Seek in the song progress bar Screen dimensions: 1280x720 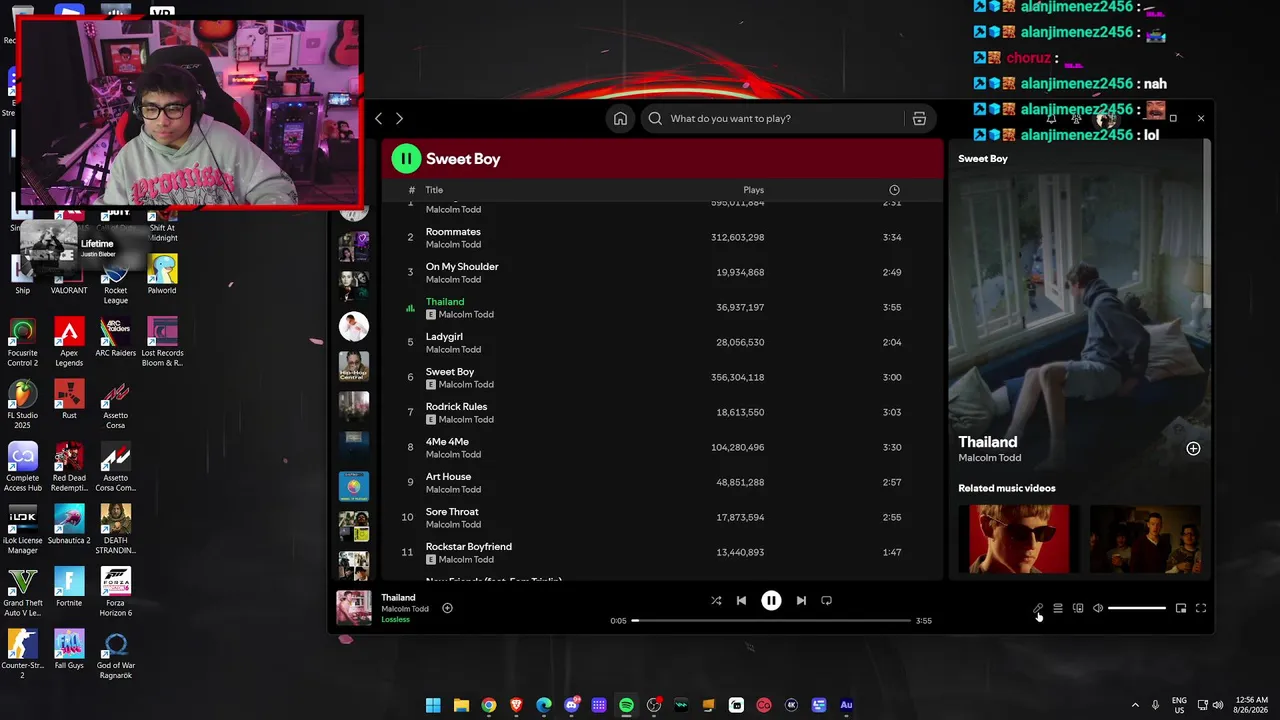771,620
